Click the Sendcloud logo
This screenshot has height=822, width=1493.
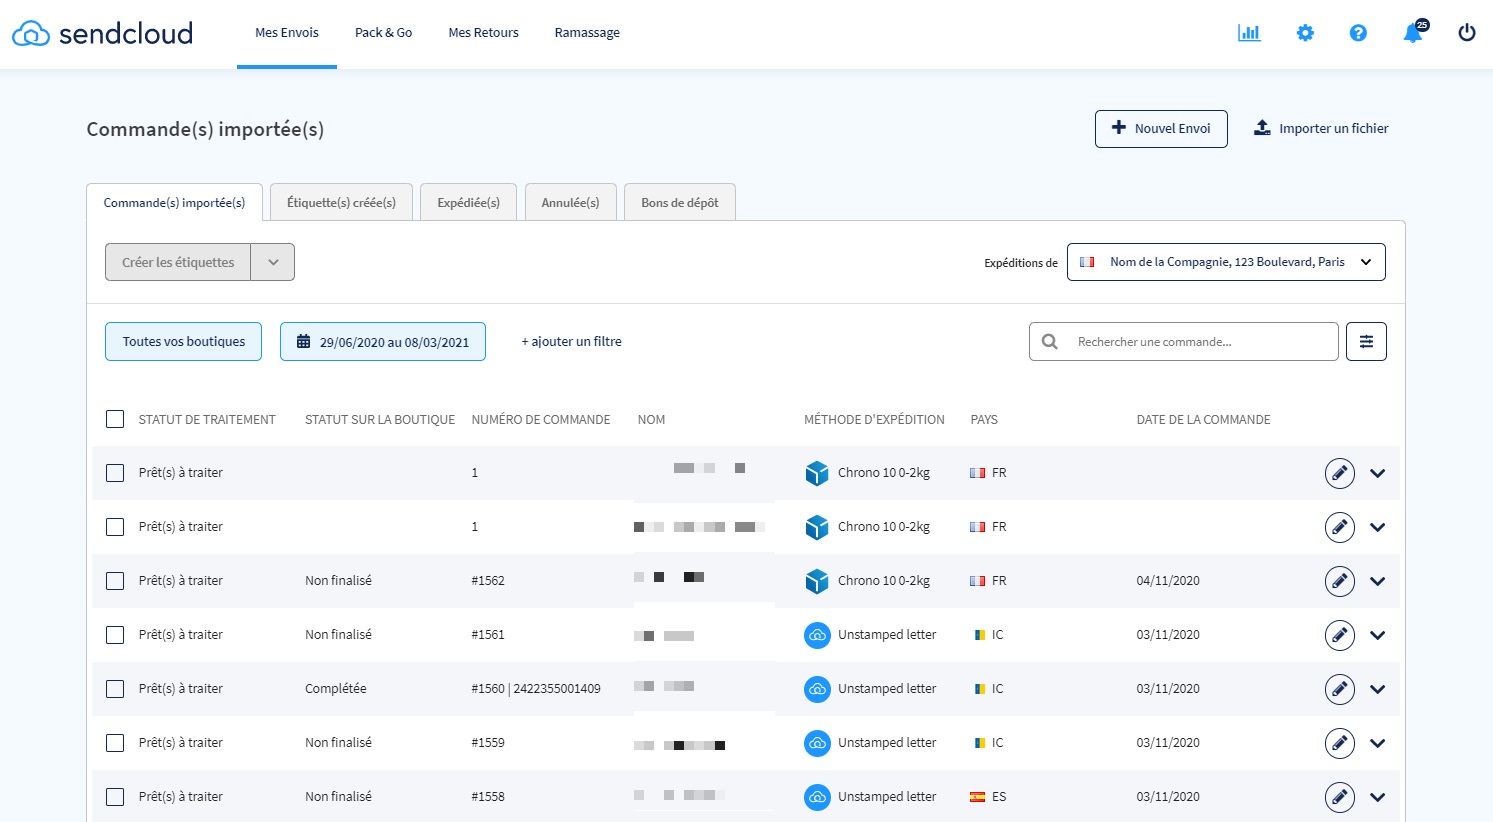click(x=102, y=33)
